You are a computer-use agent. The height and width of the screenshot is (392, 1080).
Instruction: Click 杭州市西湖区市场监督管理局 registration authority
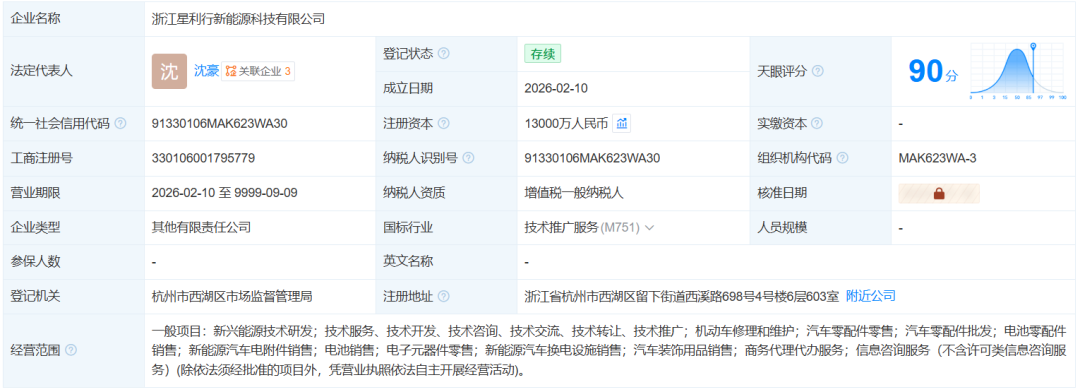tap(232, 297)
